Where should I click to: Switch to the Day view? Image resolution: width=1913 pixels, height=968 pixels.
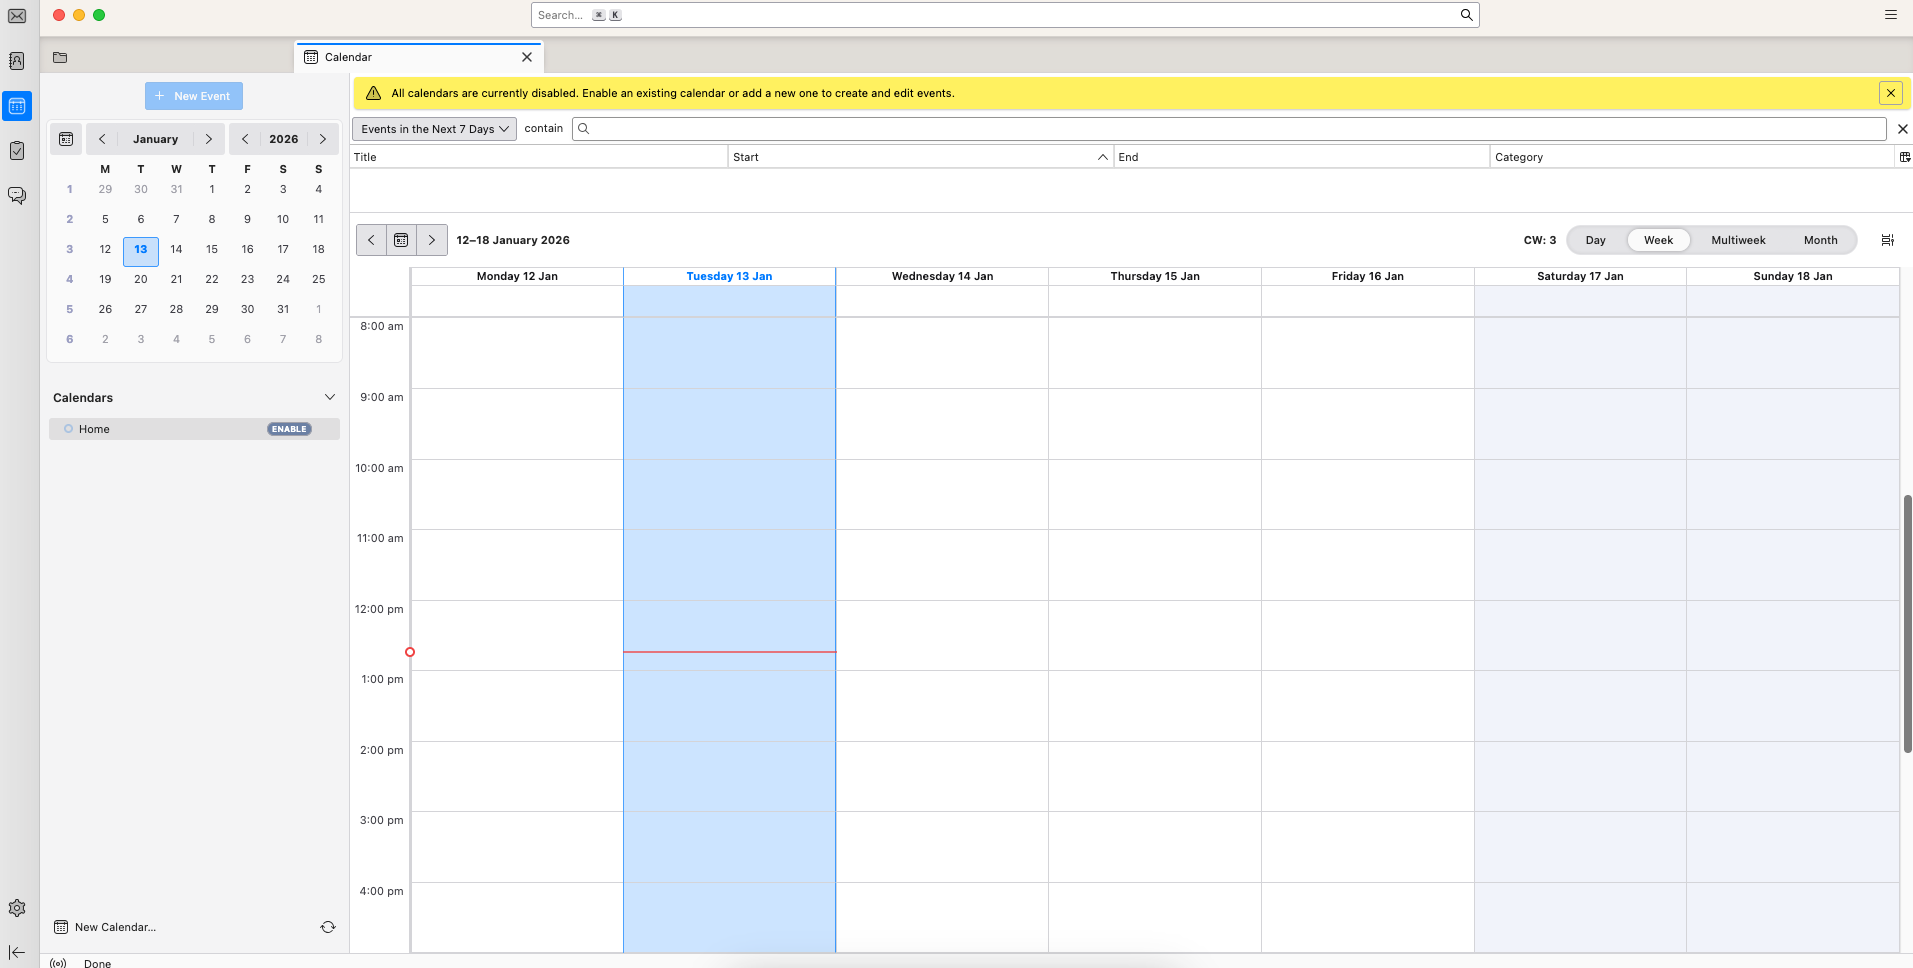1594,240
